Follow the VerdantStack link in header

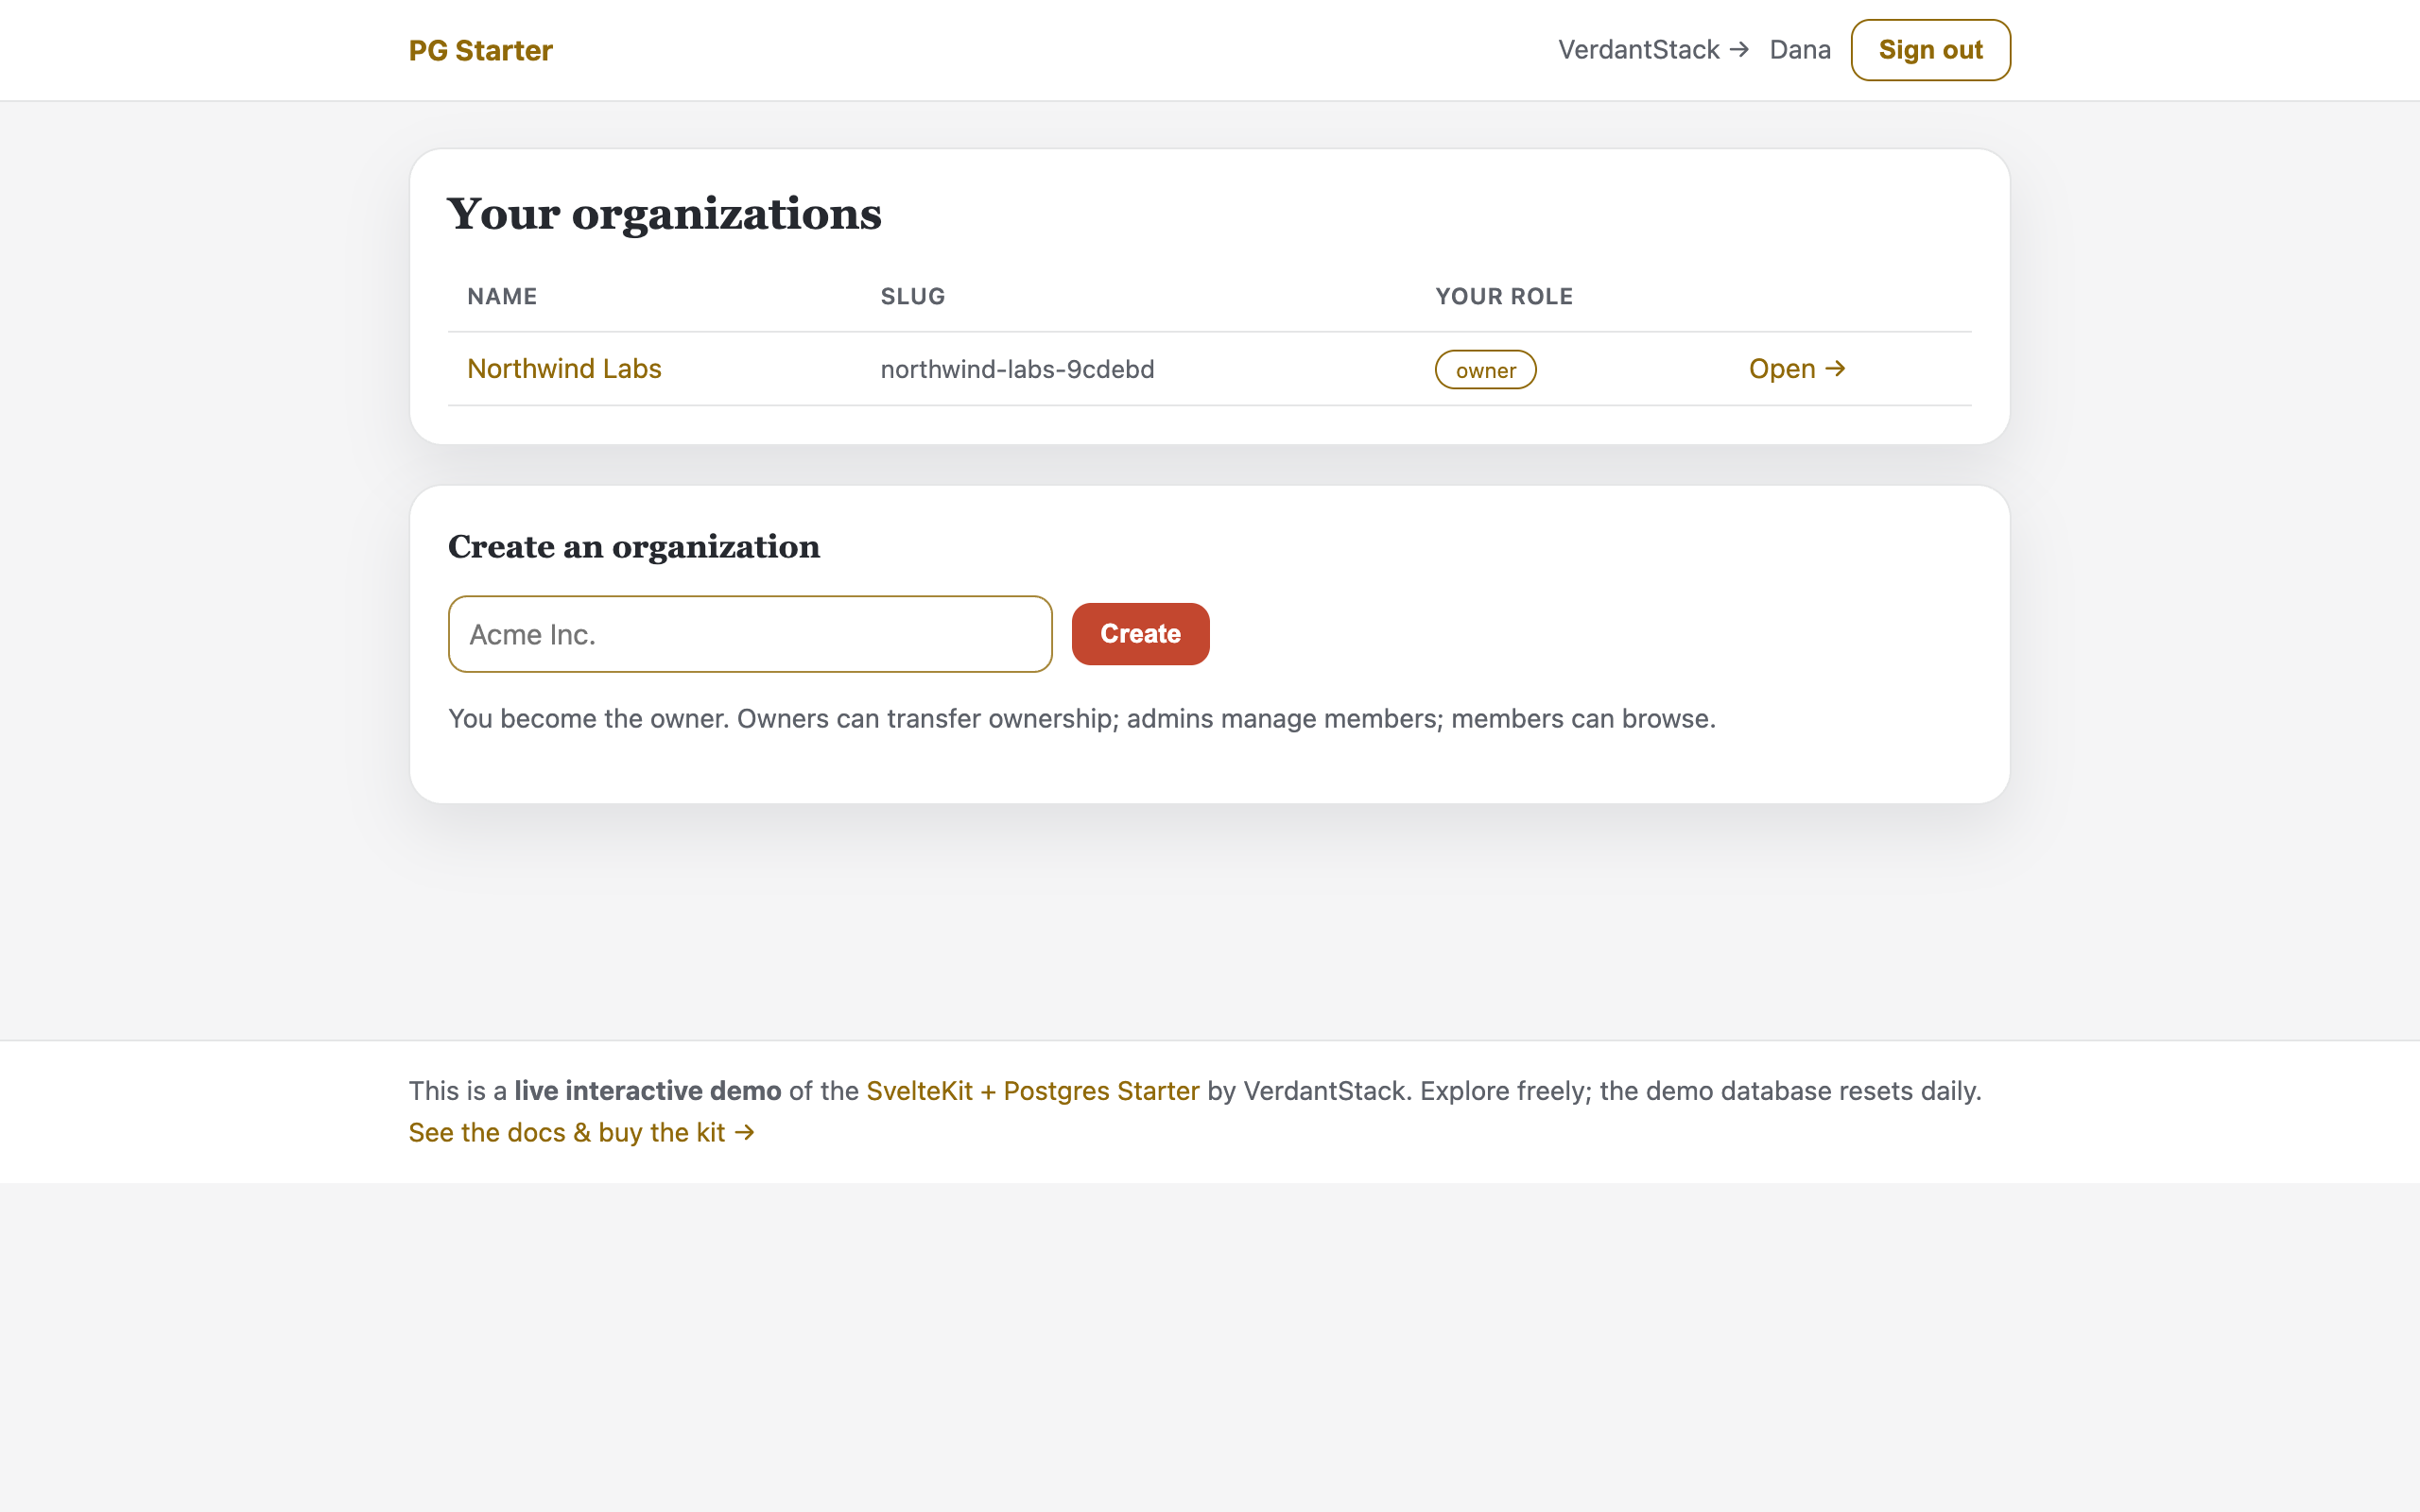pos(1653,50)
